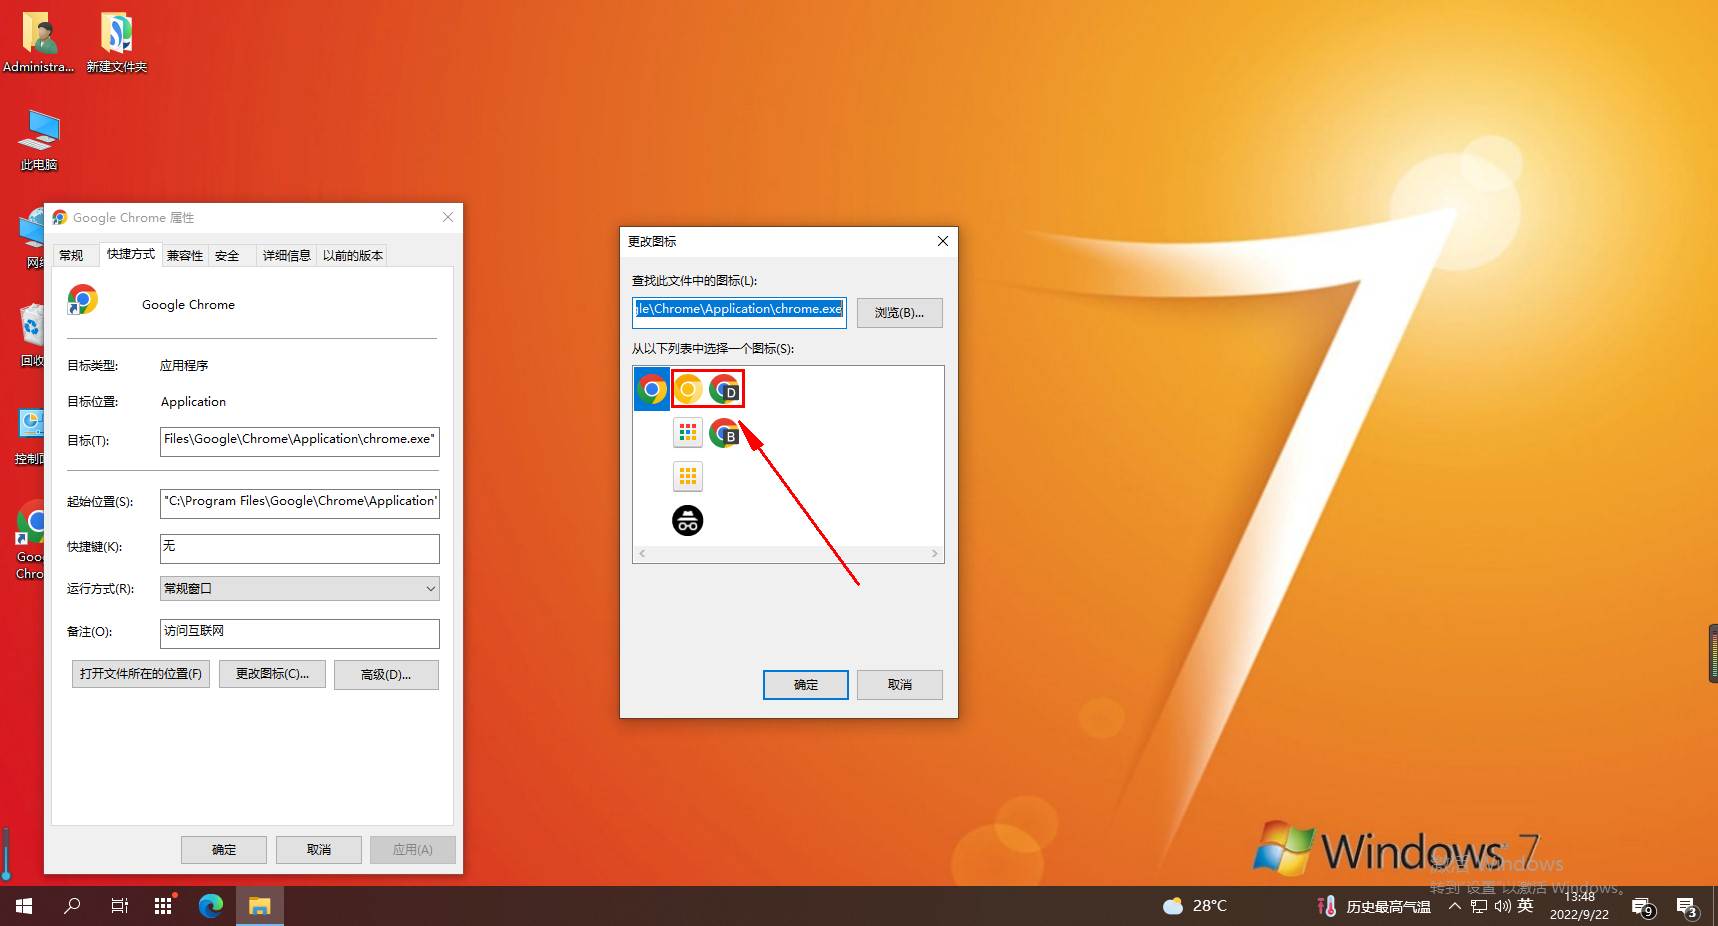Click the 浏览(B)... button
Image resolution: width=1718 pixels, height=926 pixels.
coord(899,313)
